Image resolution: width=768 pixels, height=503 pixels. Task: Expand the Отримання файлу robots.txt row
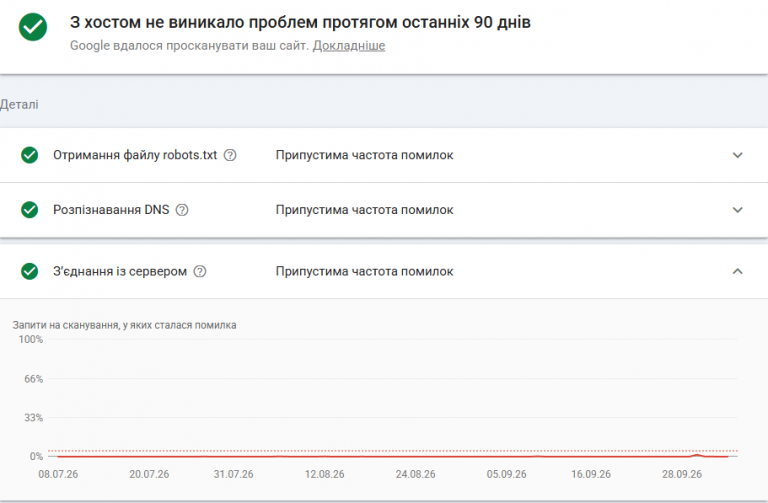pyautogui.click(x=737, y=155)
